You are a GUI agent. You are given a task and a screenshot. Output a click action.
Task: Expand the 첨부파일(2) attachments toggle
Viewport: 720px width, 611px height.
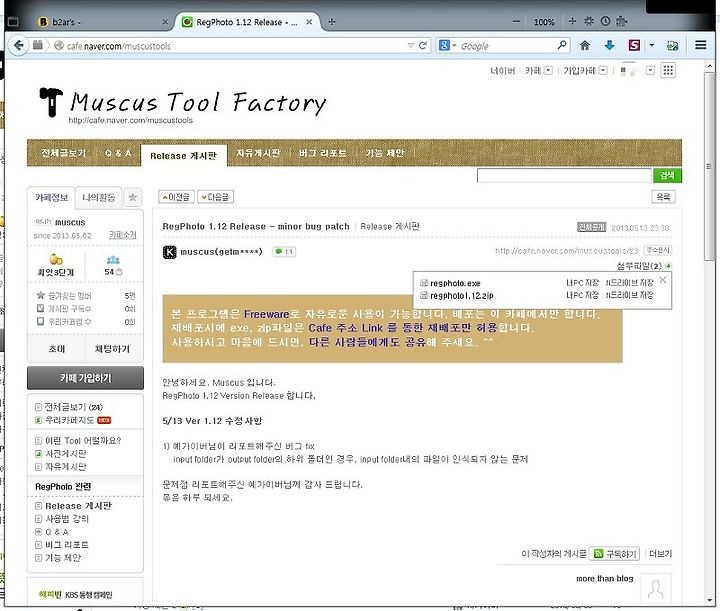pos(669,266)
